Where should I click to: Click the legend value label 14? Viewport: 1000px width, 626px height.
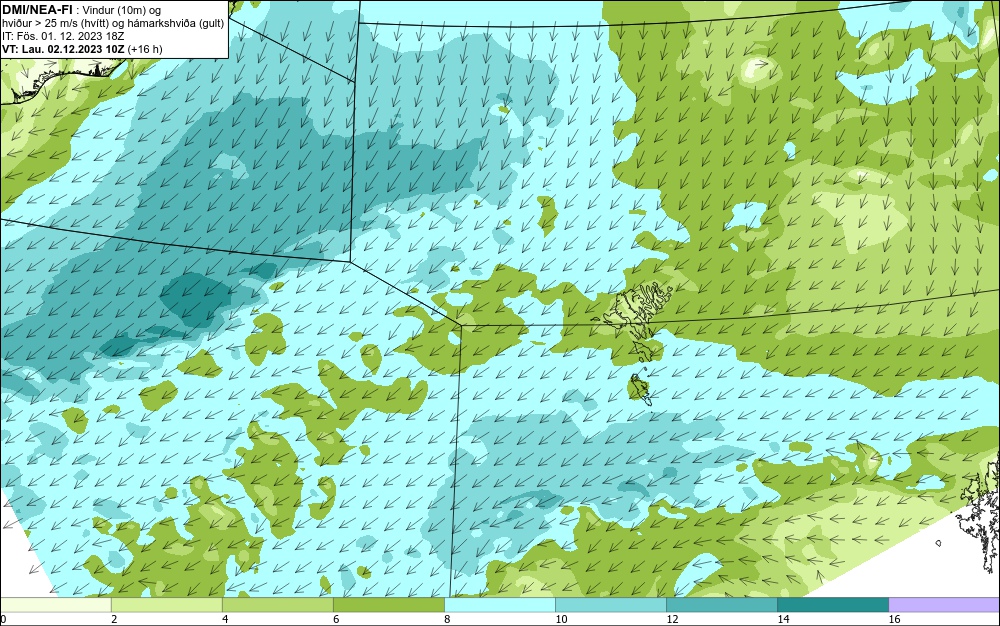(x=783, y=619)
